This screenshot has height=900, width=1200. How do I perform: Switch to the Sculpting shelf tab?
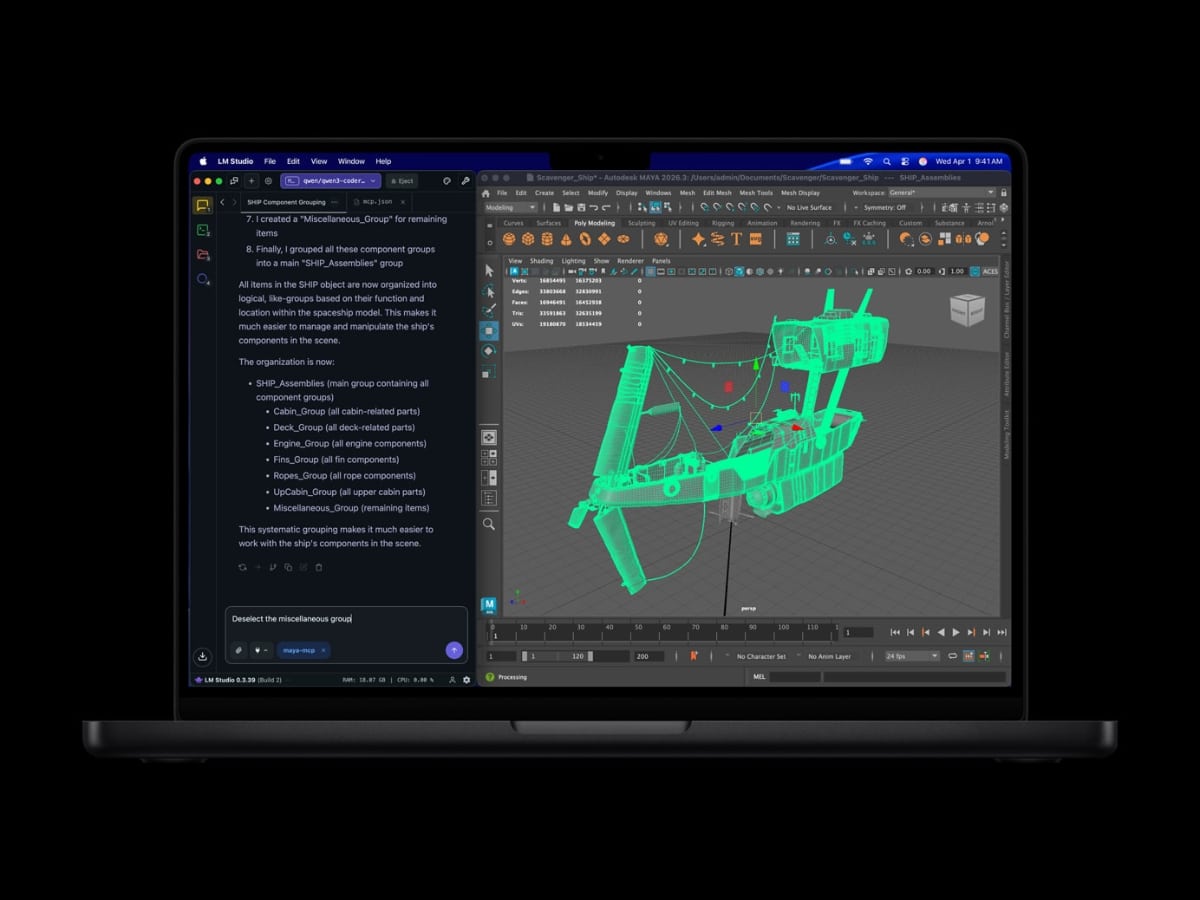coord(641,223)
